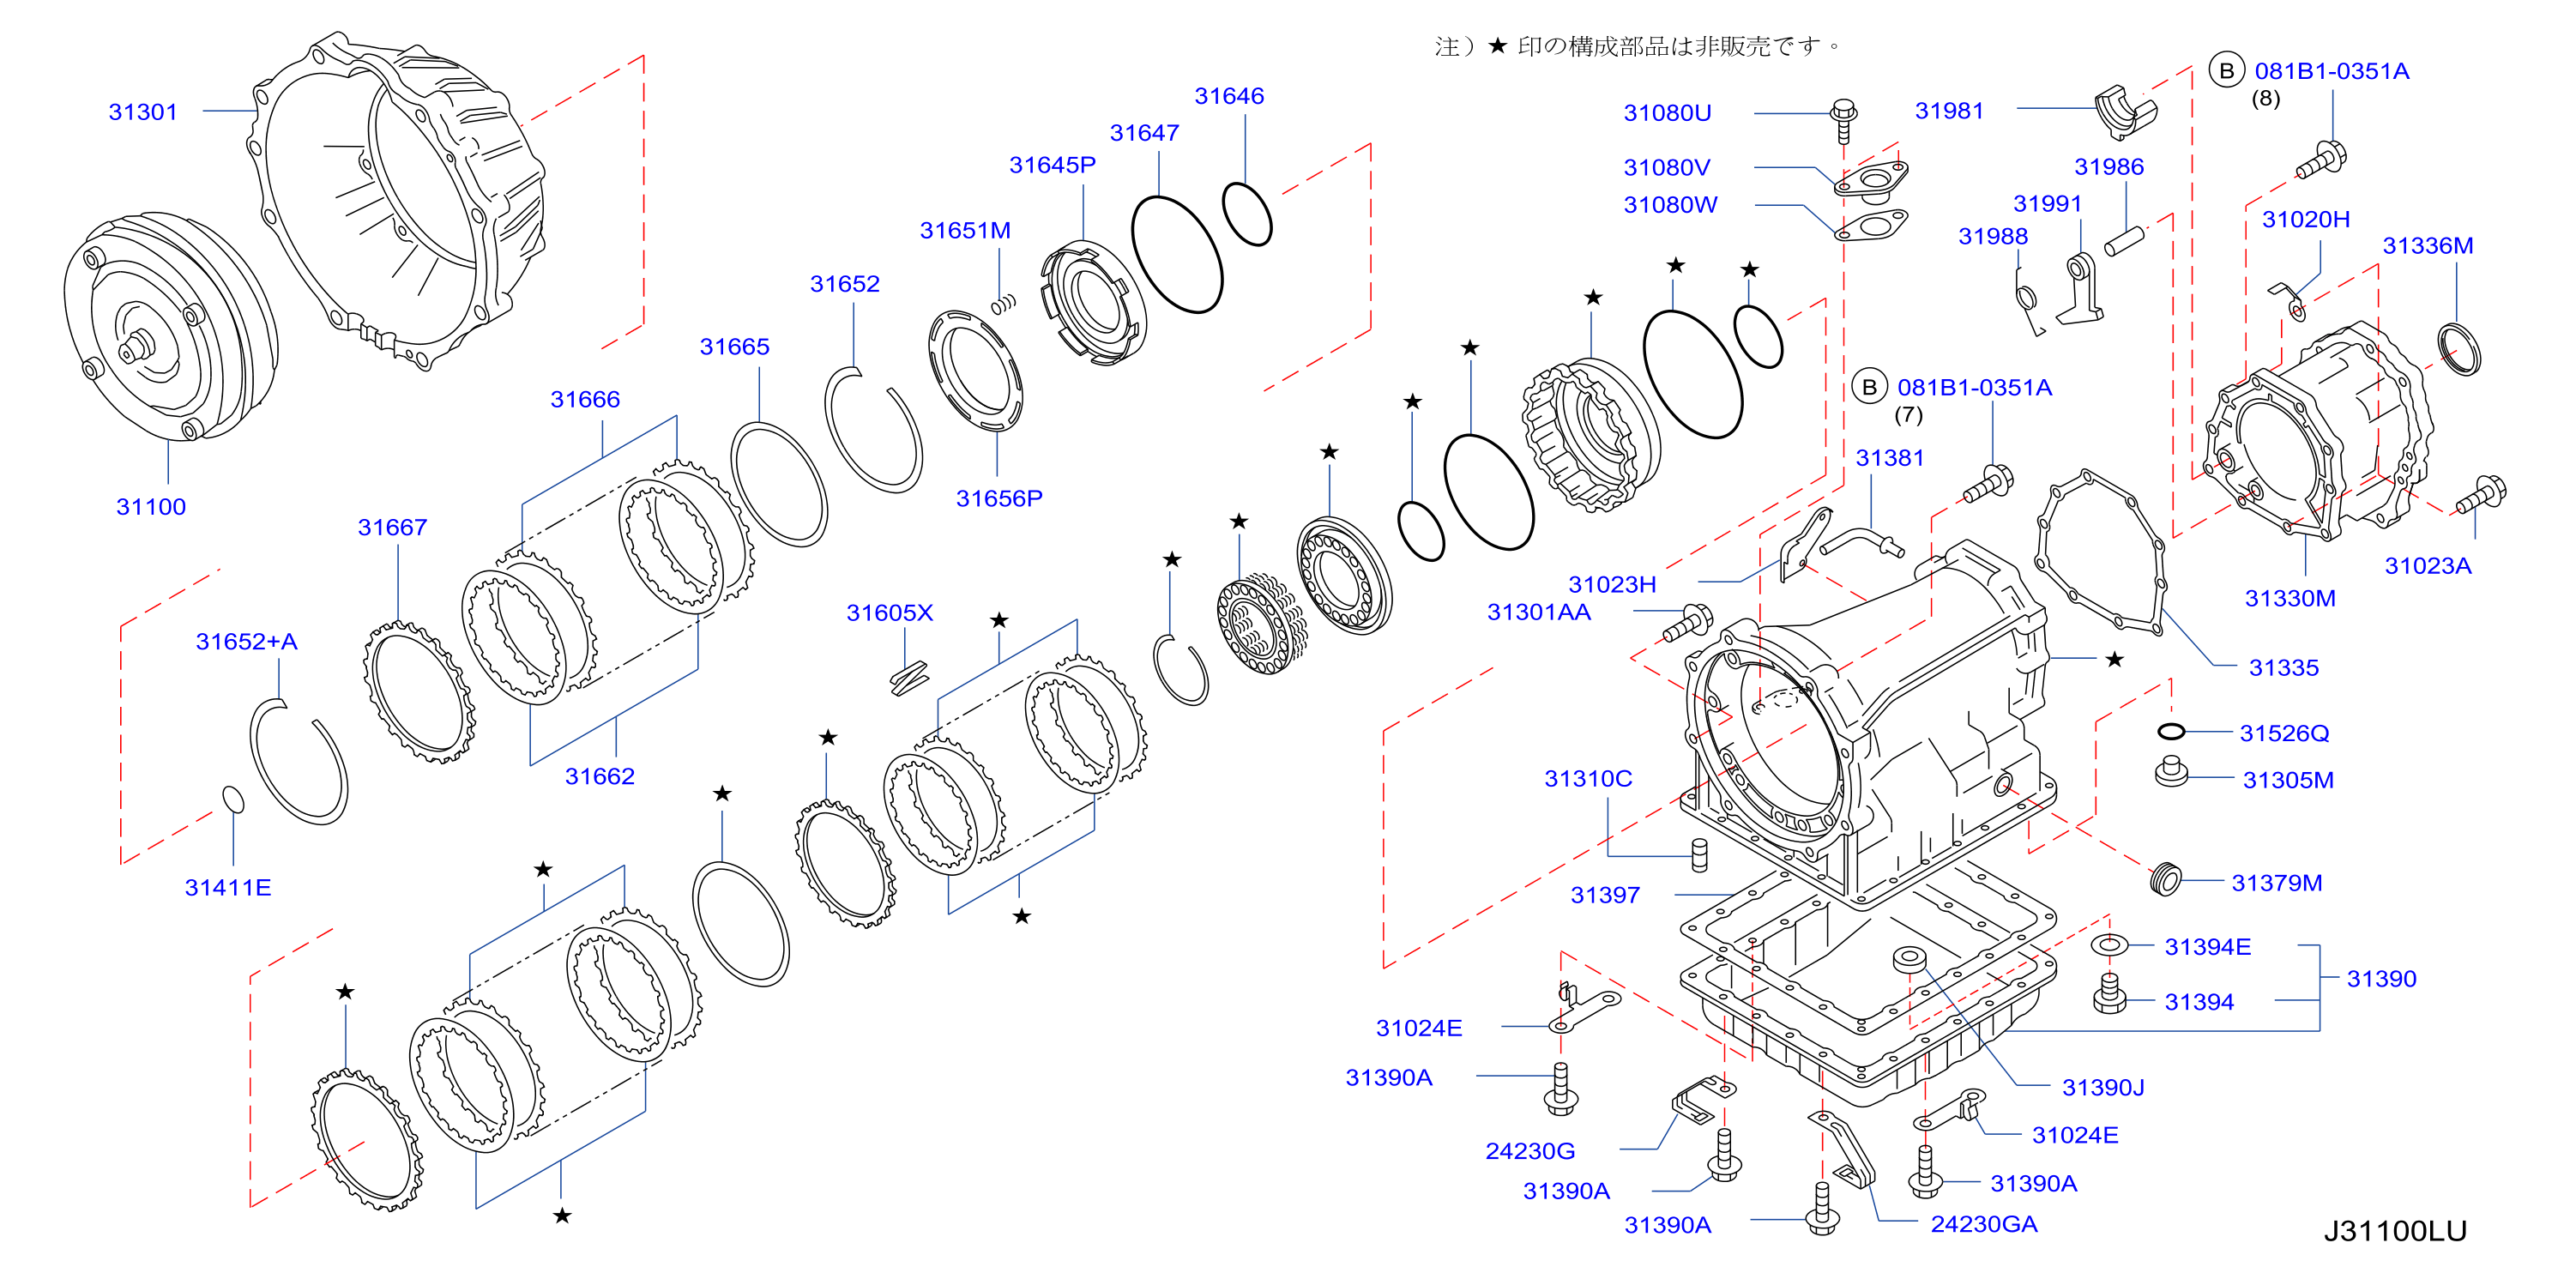The height and width of the screenshot is (1273, 2576).
Task: Select part label 24230GA
Action: 1983,1224
